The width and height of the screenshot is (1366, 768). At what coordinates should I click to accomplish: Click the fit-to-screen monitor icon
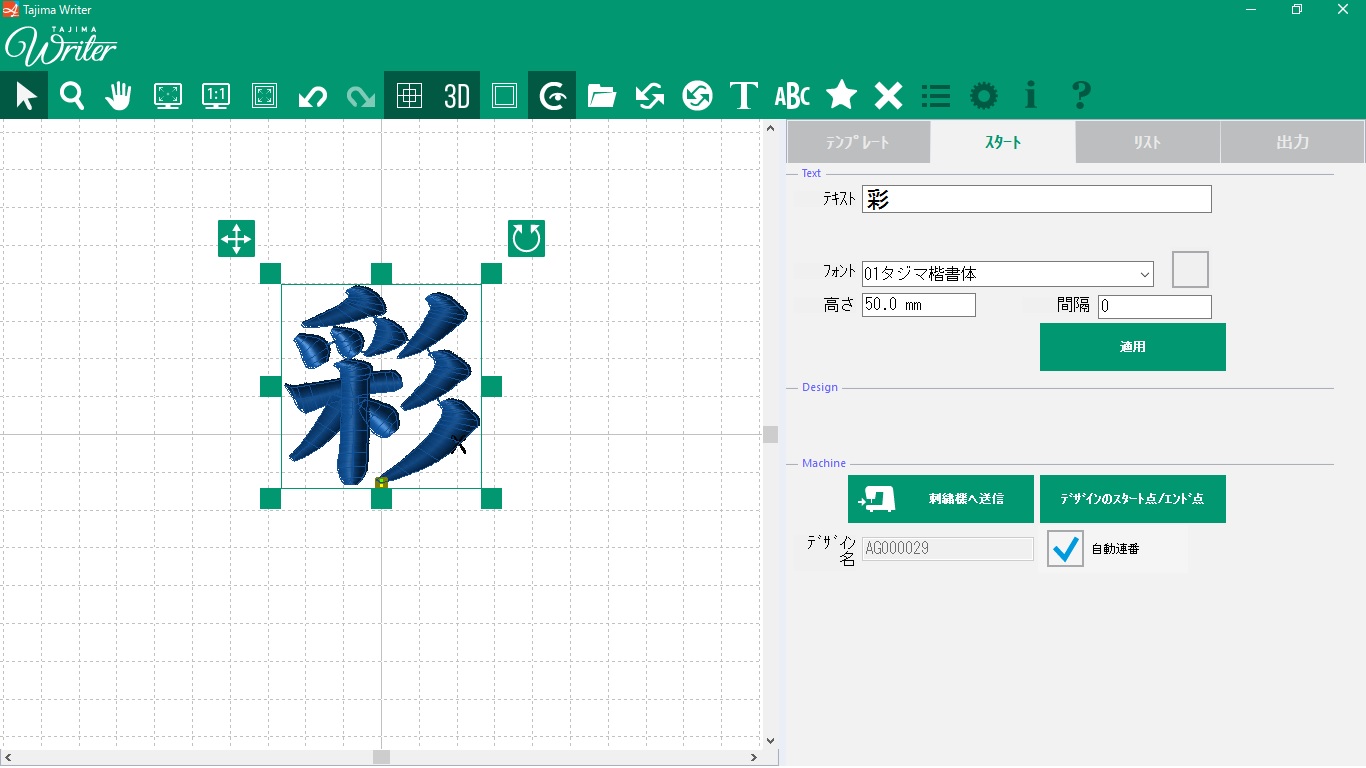[x=168, y=95]
